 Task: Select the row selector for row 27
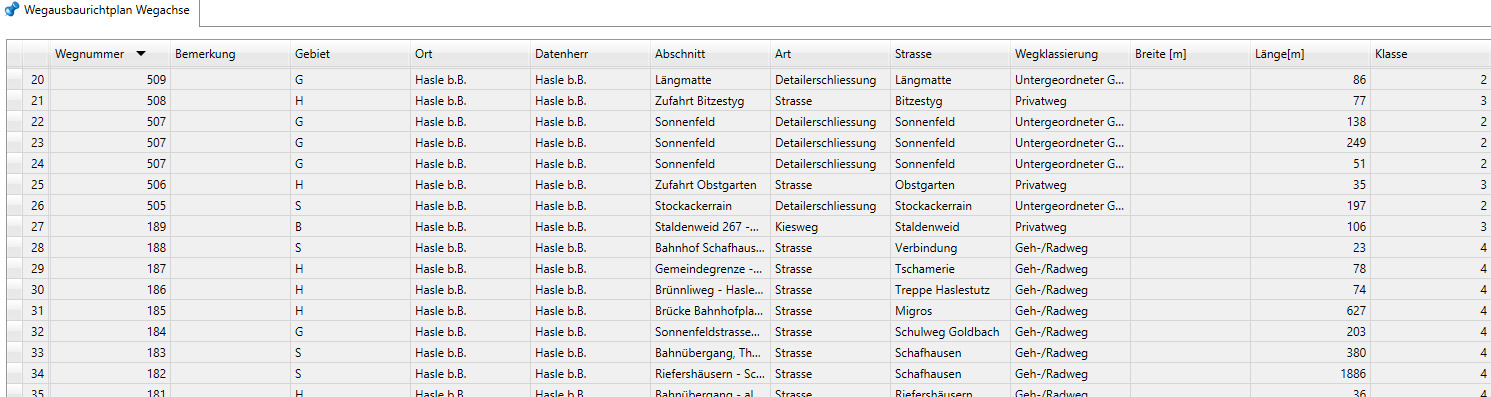[14, 227]
